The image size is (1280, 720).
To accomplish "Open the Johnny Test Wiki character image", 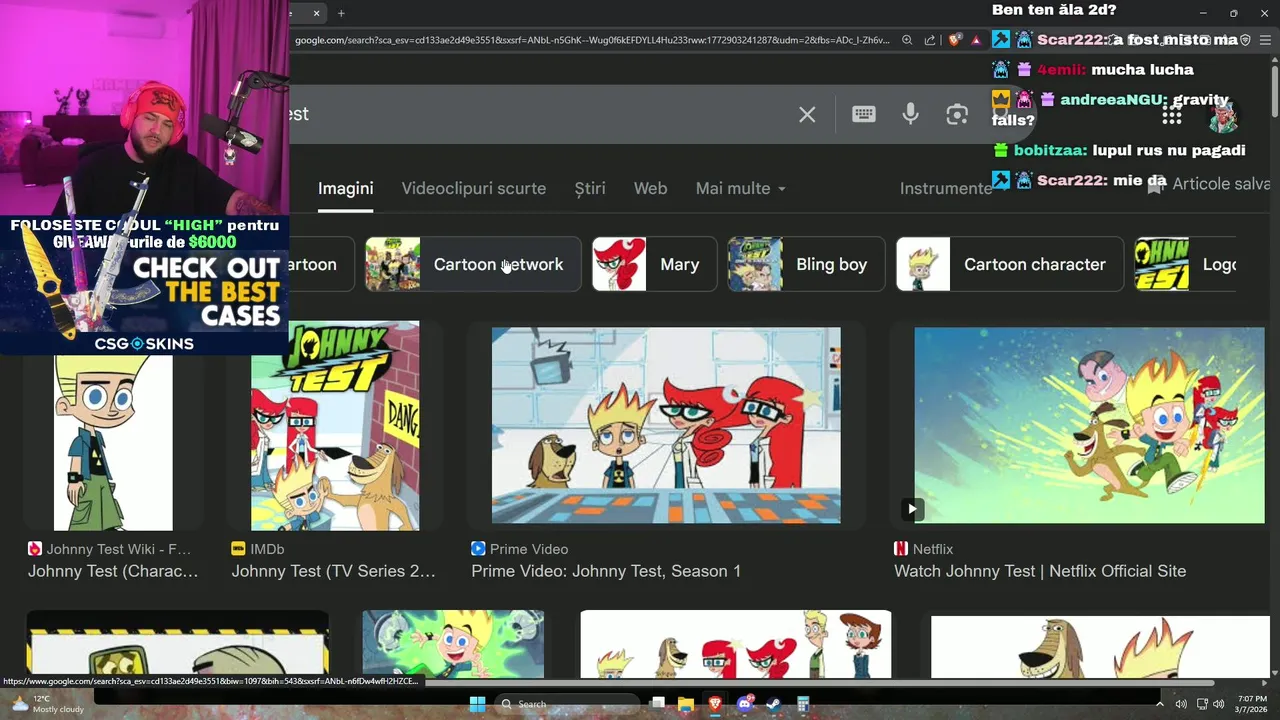I will pos(113,442).
